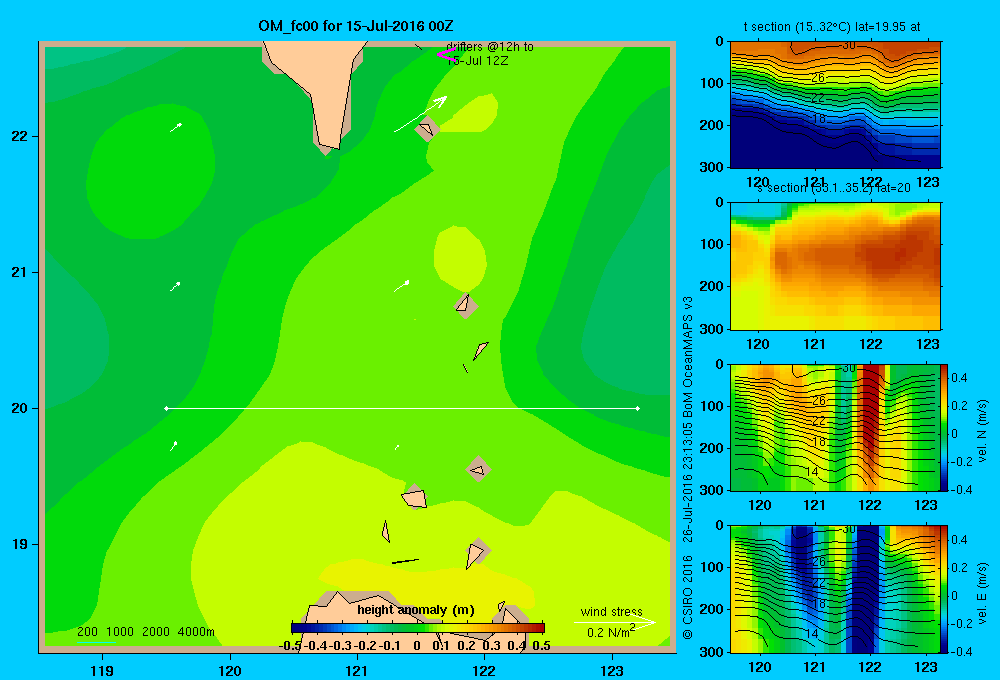The image size is (1000, 680).
Task: Click the island just south of 21N near 121.9E
Action: coord(466,305)
